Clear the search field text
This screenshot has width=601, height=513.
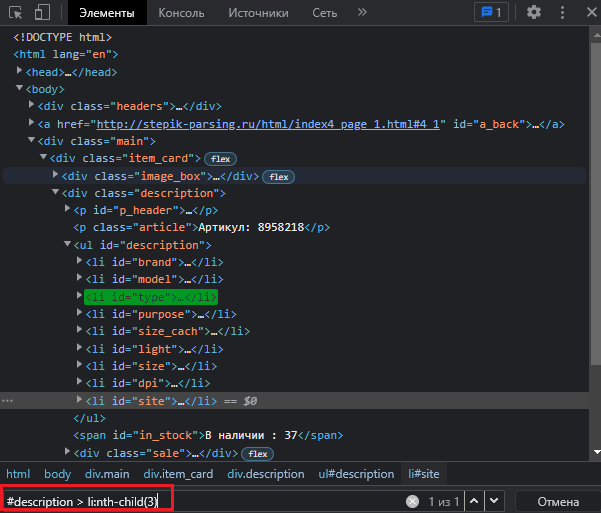click(412, 501)
